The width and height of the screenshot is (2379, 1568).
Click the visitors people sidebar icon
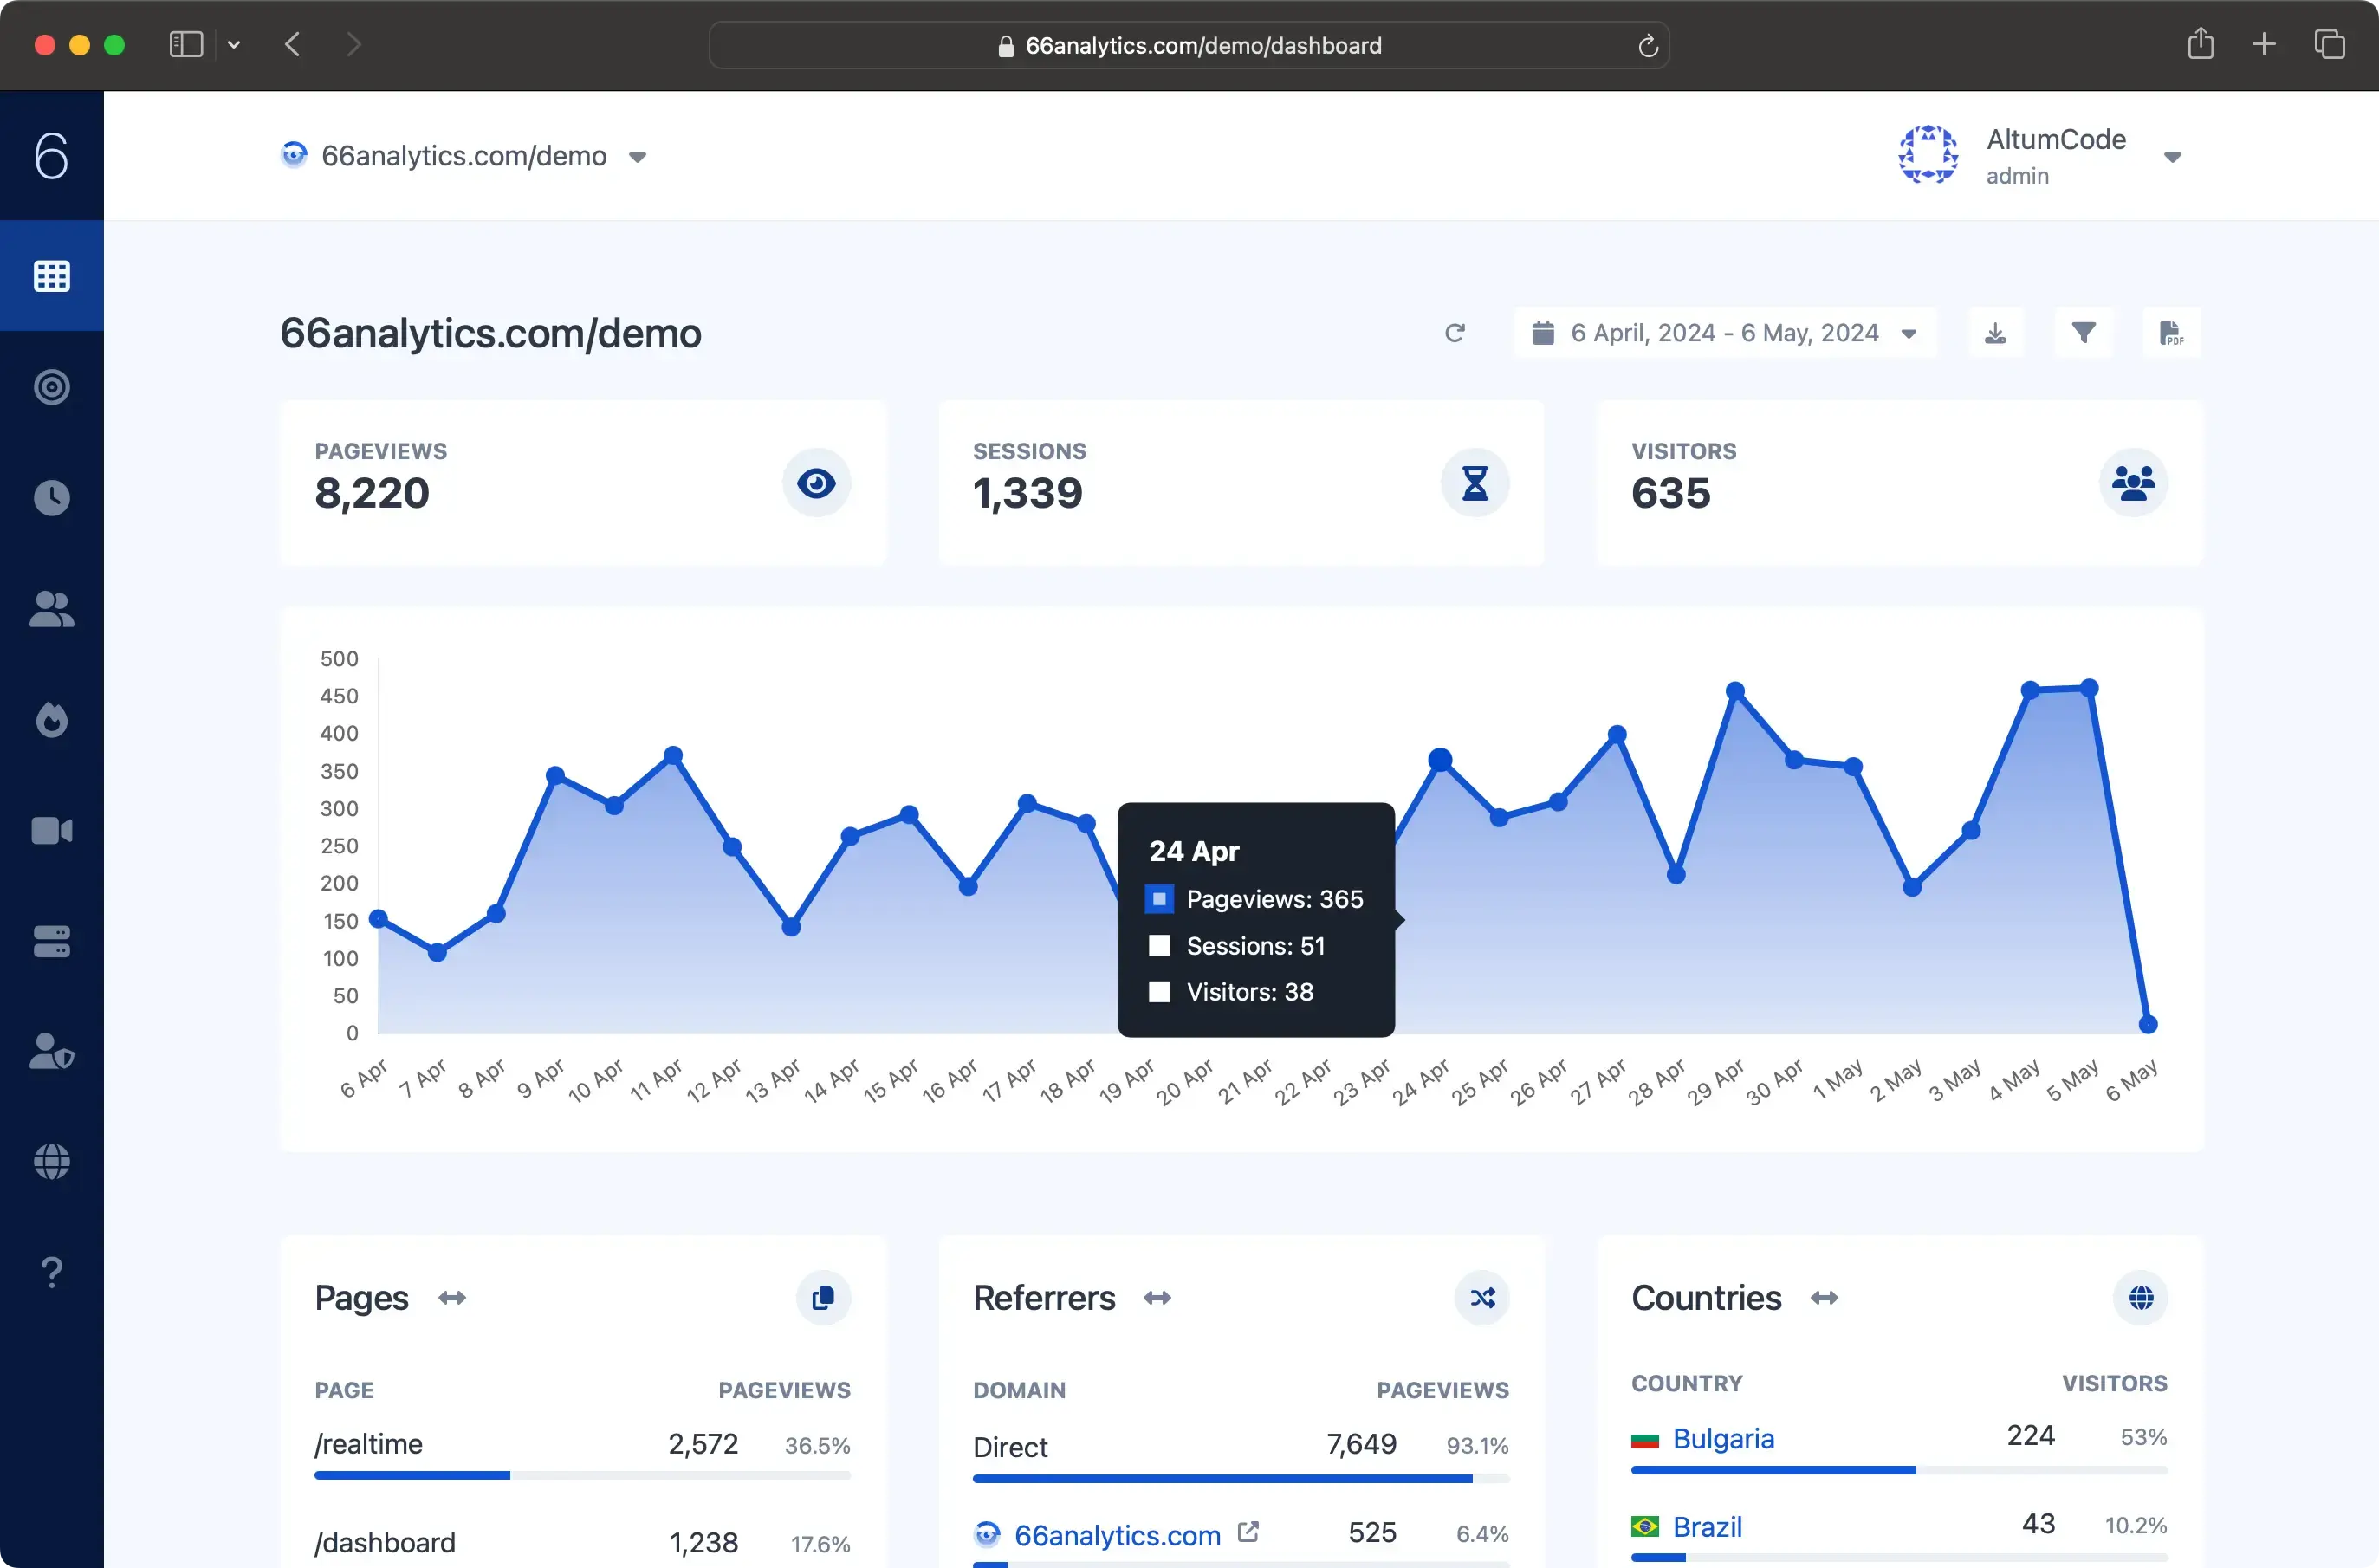[x=52, y=609]
